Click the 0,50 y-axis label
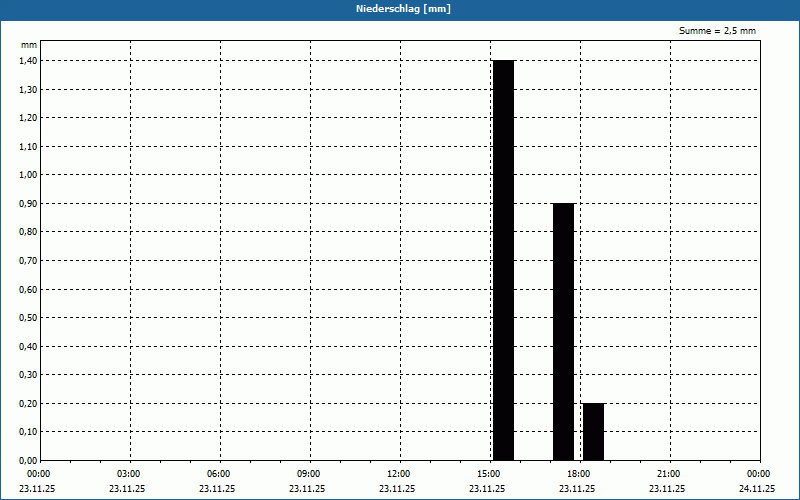 pos(28,318)
